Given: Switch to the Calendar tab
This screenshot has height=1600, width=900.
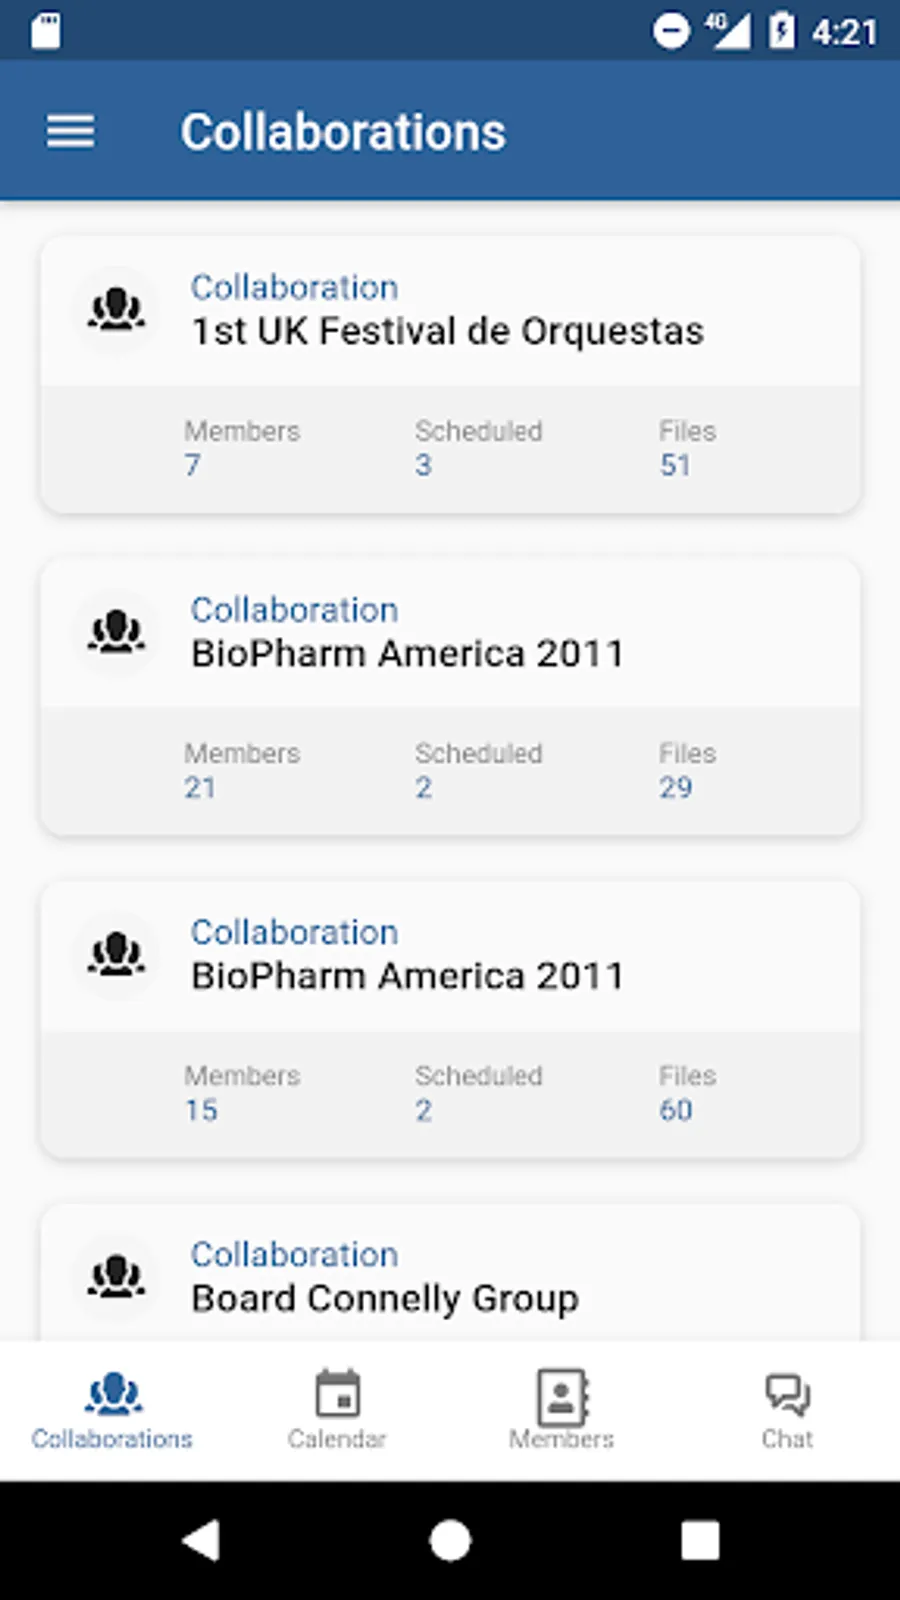Looking at the screenshot, I should pyautogui.click(x=337, y=1410).
